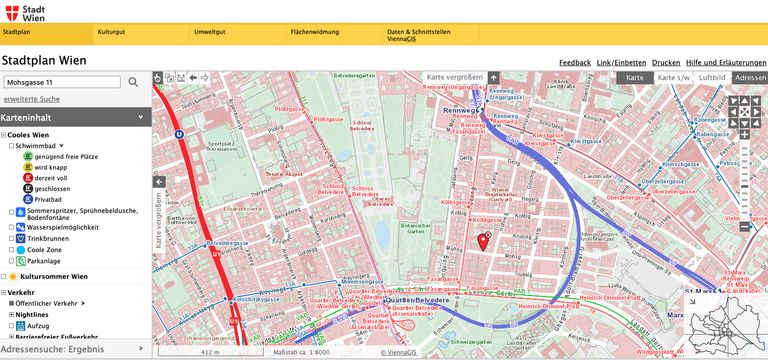Enable the Schwimmbad layer checkbox
The image size is (768, 360).
tap(11, 146)
